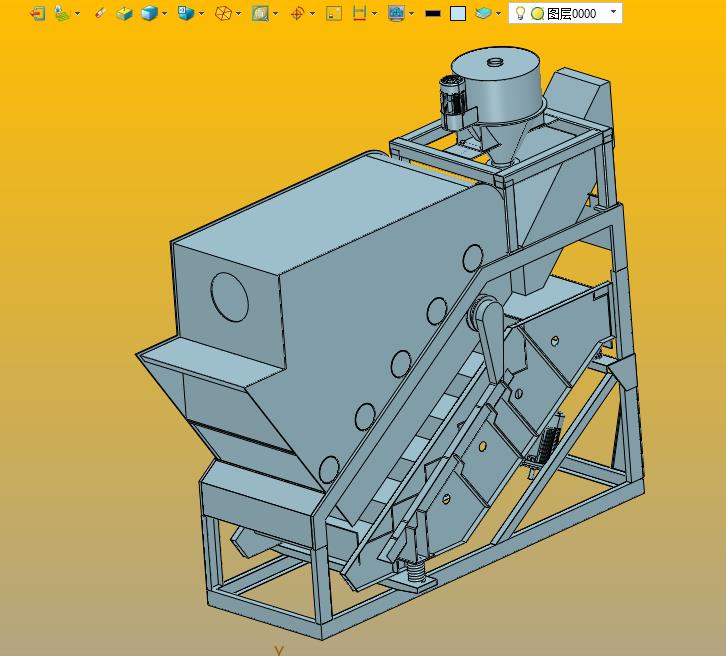Expand the stacked layers dropdown arrow
This screenshot has height=656, width=726.
pyautogui.click(x=498, y=13)
